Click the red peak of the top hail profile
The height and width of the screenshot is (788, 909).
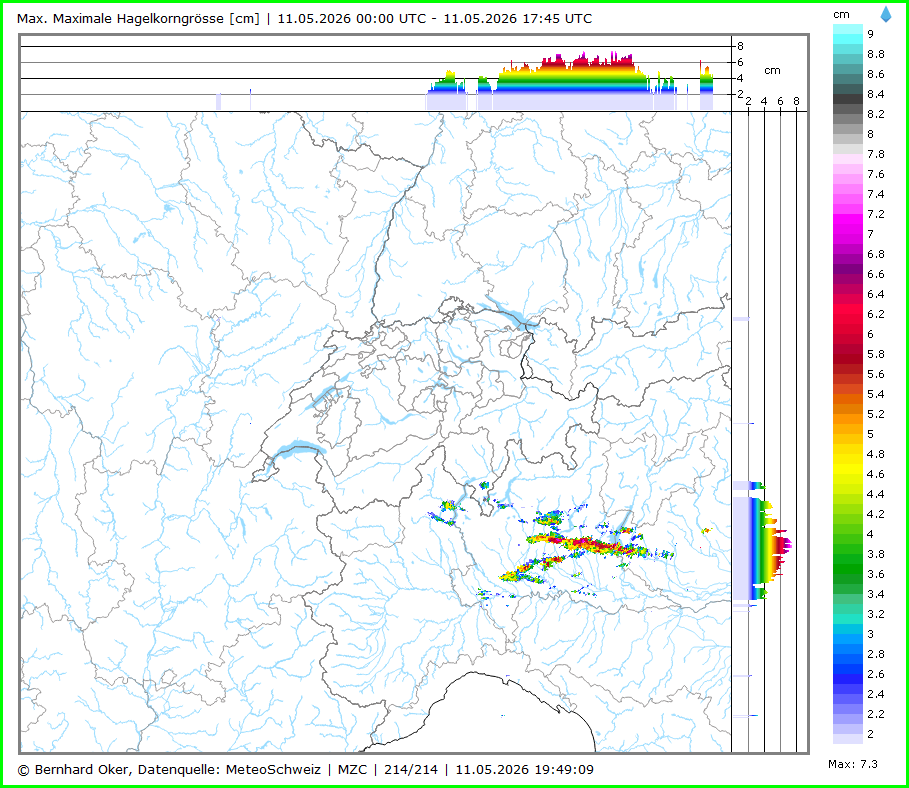(586, 59)
